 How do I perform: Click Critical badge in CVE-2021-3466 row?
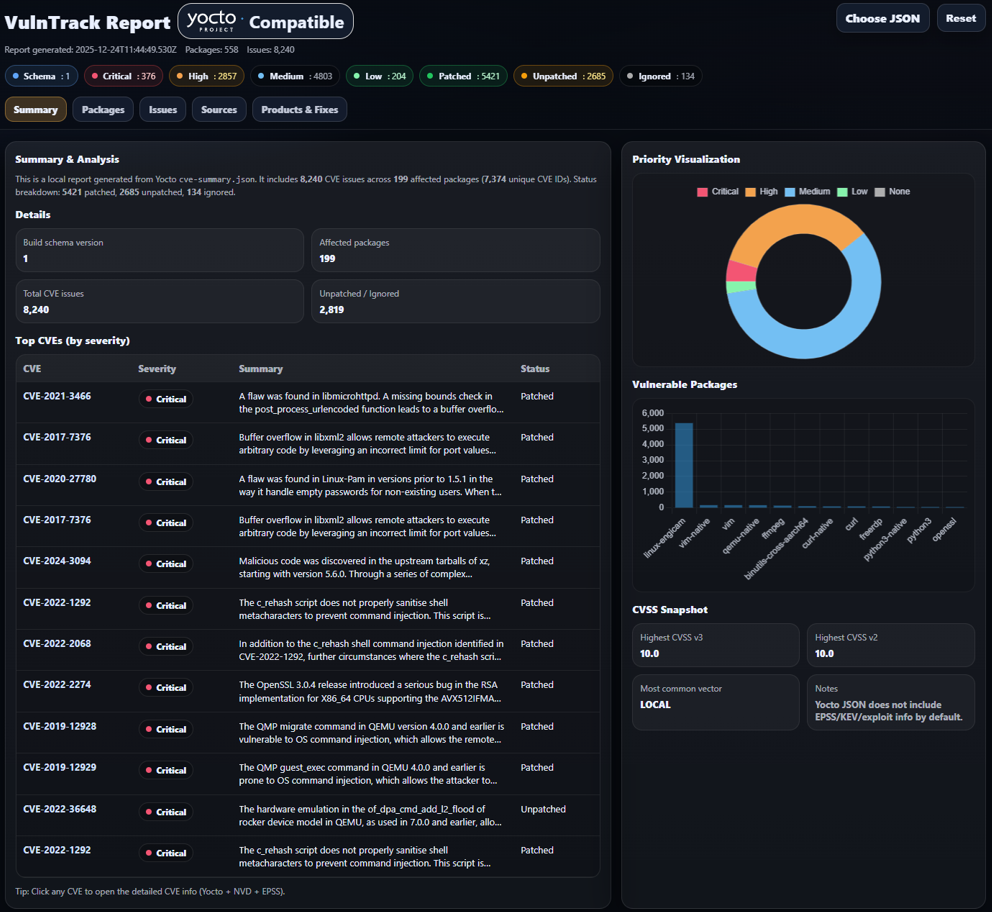(x=166, y=399)
